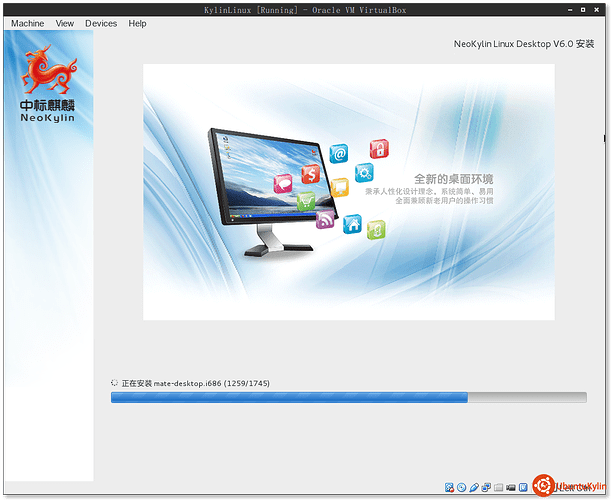Click the network adapter status icon
Image resolution: width=611 pixels, height=500 pixels.
pos(486,488)
